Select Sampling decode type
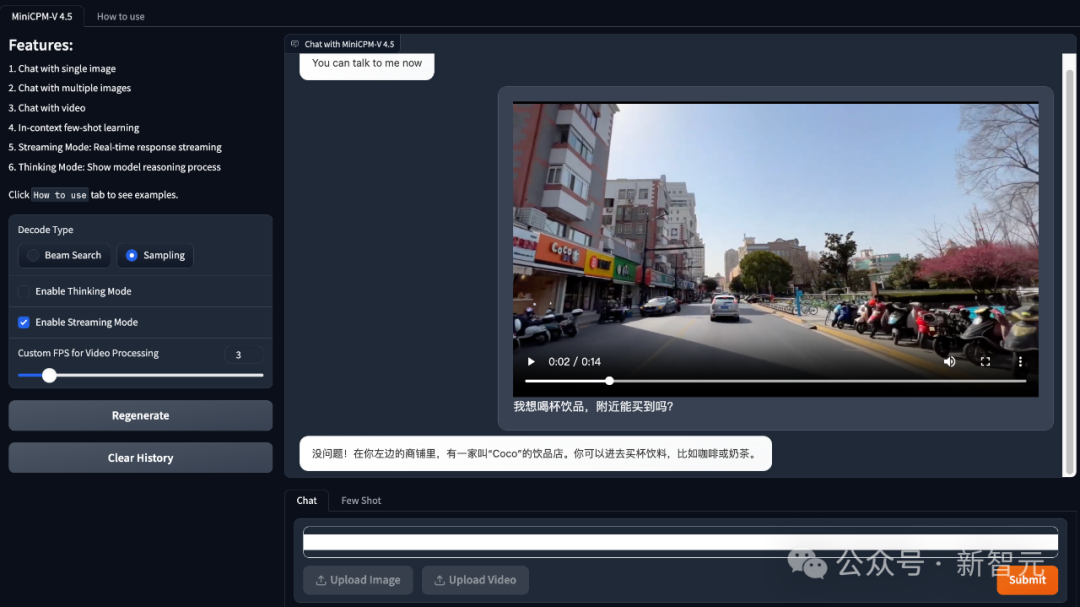1080x607 pixels. point(155,255)
